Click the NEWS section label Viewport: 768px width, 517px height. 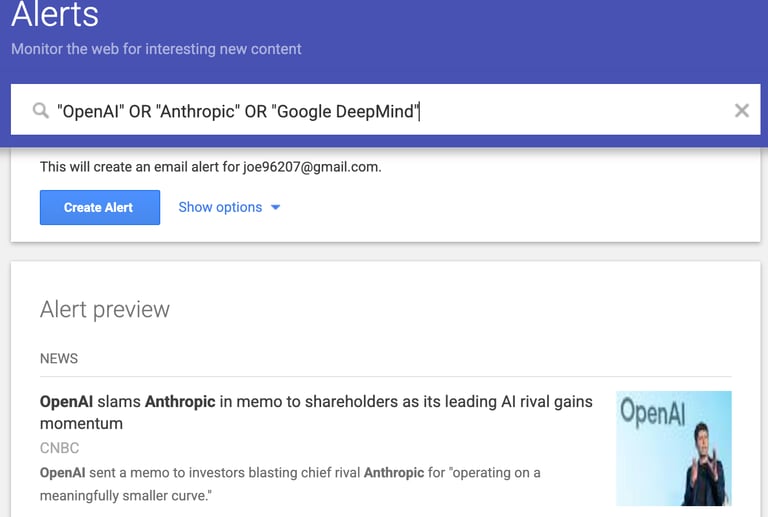pos(59,358)
